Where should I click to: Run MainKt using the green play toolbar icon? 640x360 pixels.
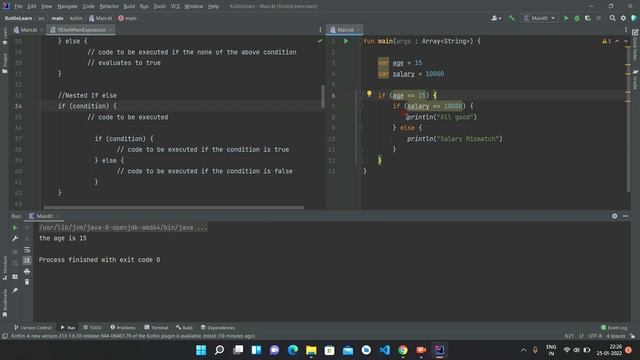coord(566,18)
